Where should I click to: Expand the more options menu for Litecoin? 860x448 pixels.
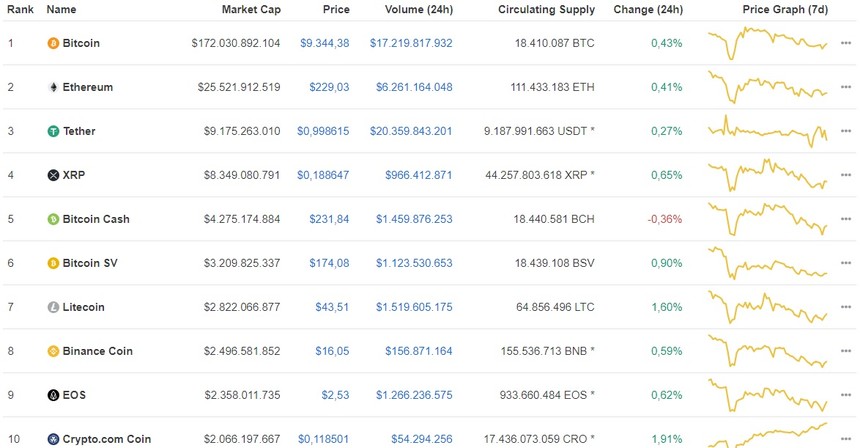point(846,307)
